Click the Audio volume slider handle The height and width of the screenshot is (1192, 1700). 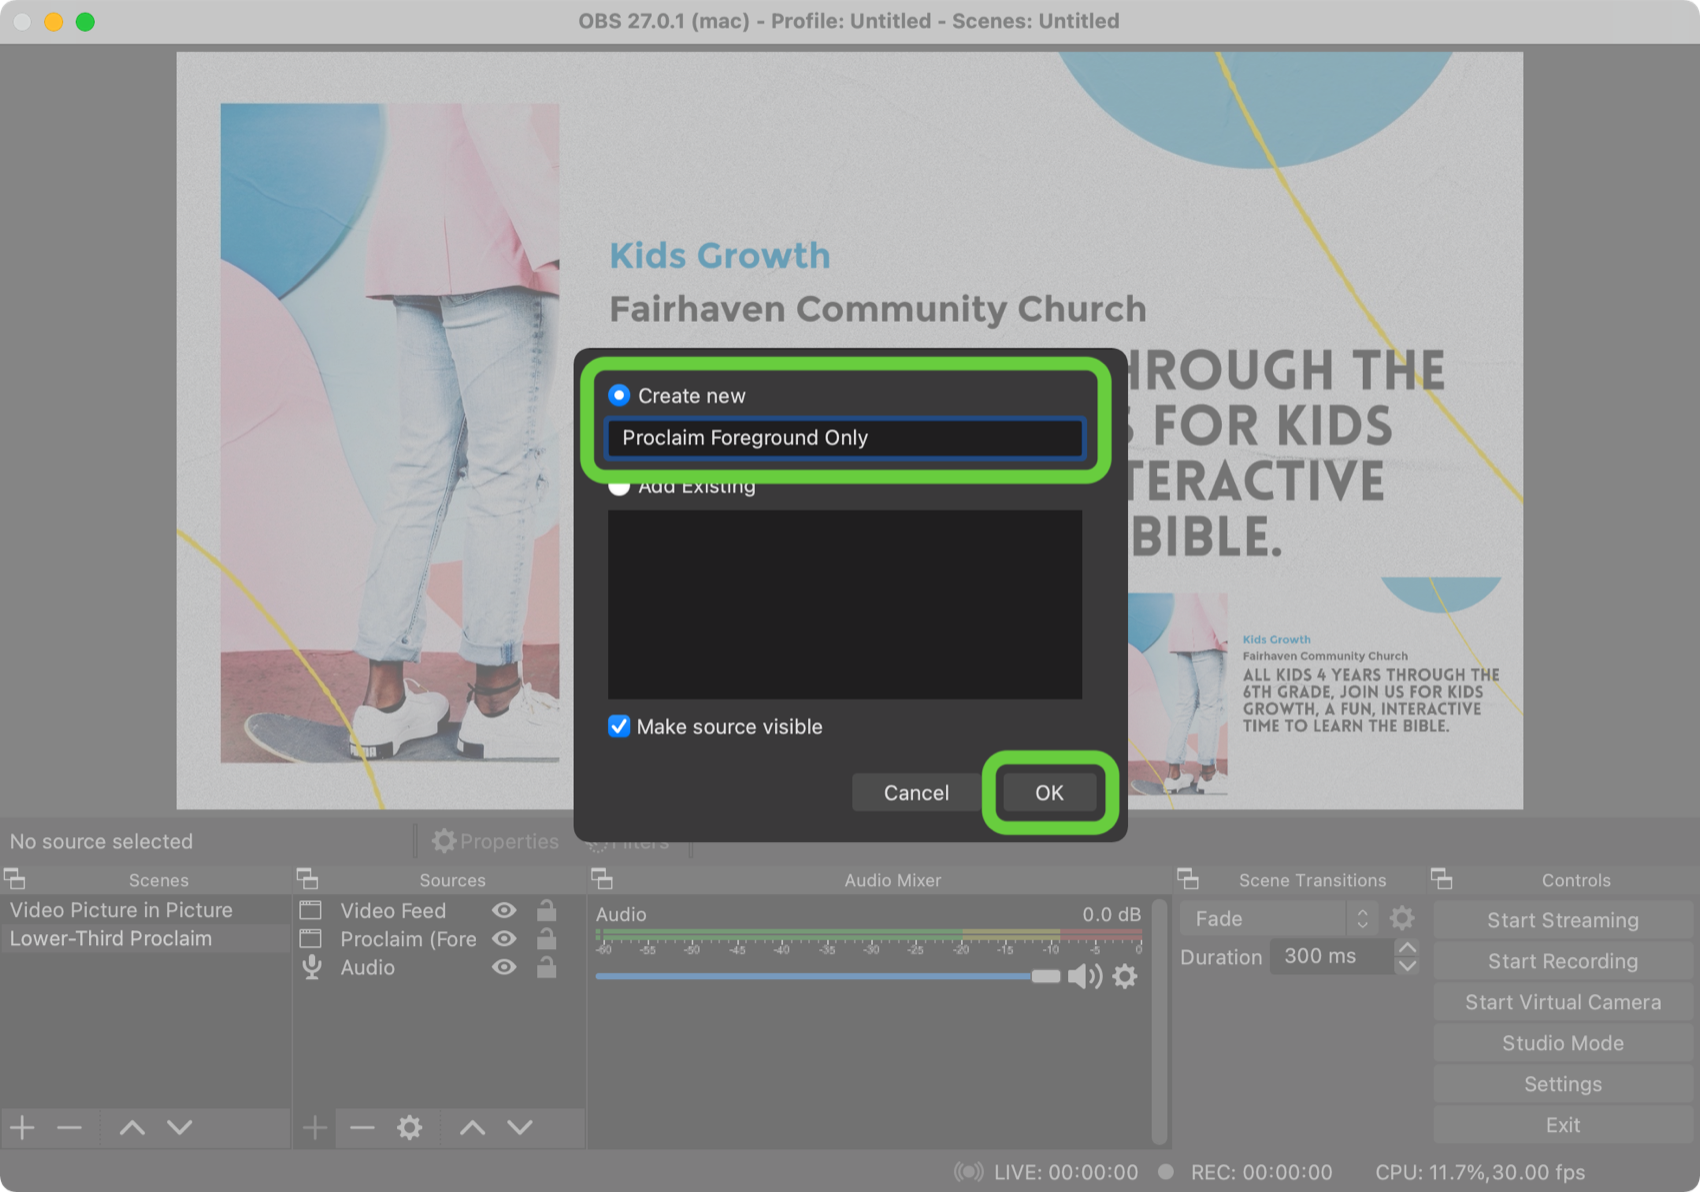(1046, 976)
